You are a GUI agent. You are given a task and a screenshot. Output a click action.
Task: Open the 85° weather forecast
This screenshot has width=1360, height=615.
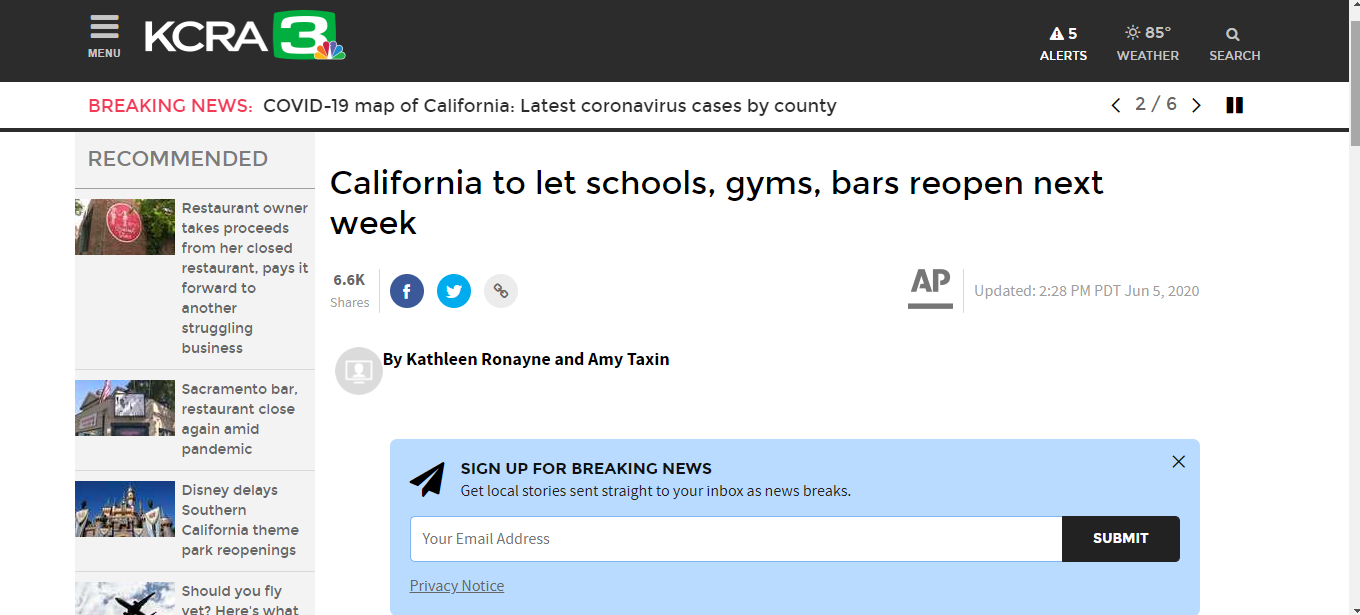pos(1148,44)
